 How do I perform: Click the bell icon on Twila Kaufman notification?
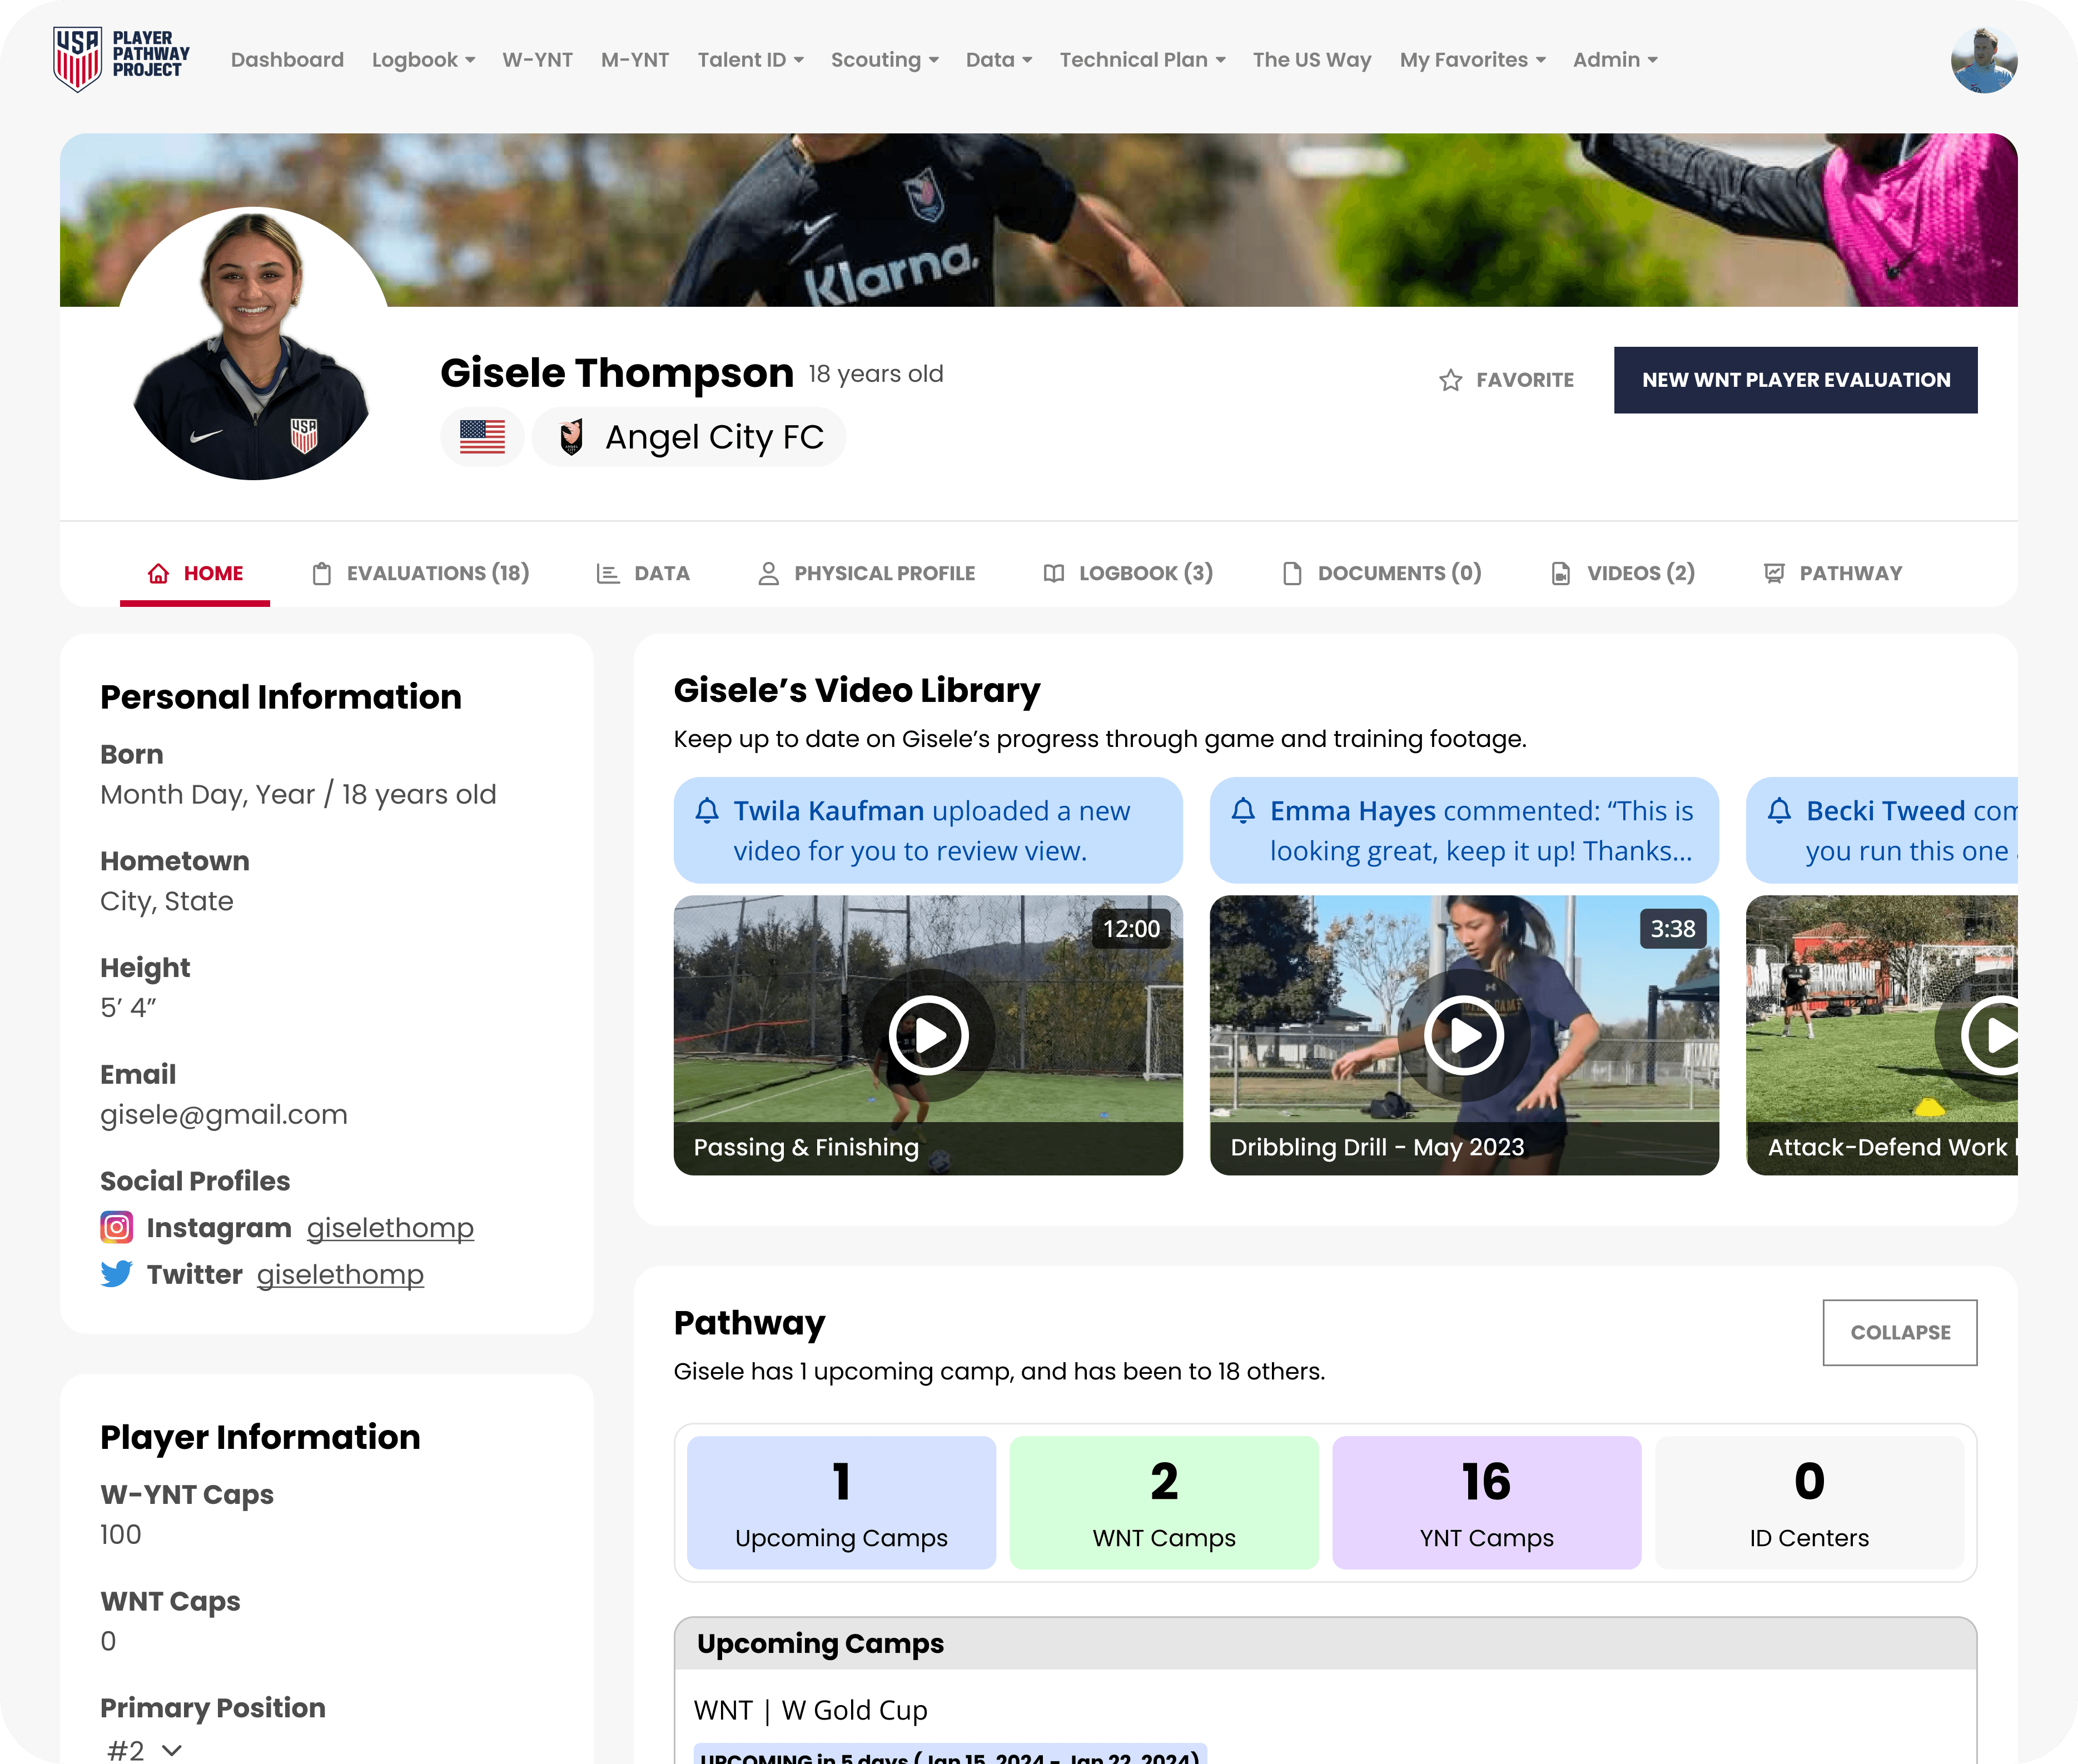pyautogui.click(x=707, y=811)
